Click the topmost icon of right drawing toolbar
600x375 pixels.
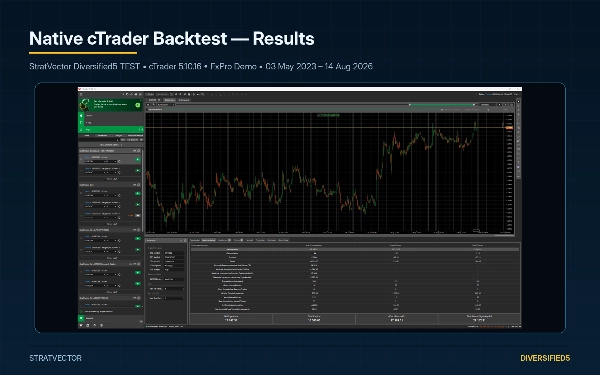[x=518, y=102]
